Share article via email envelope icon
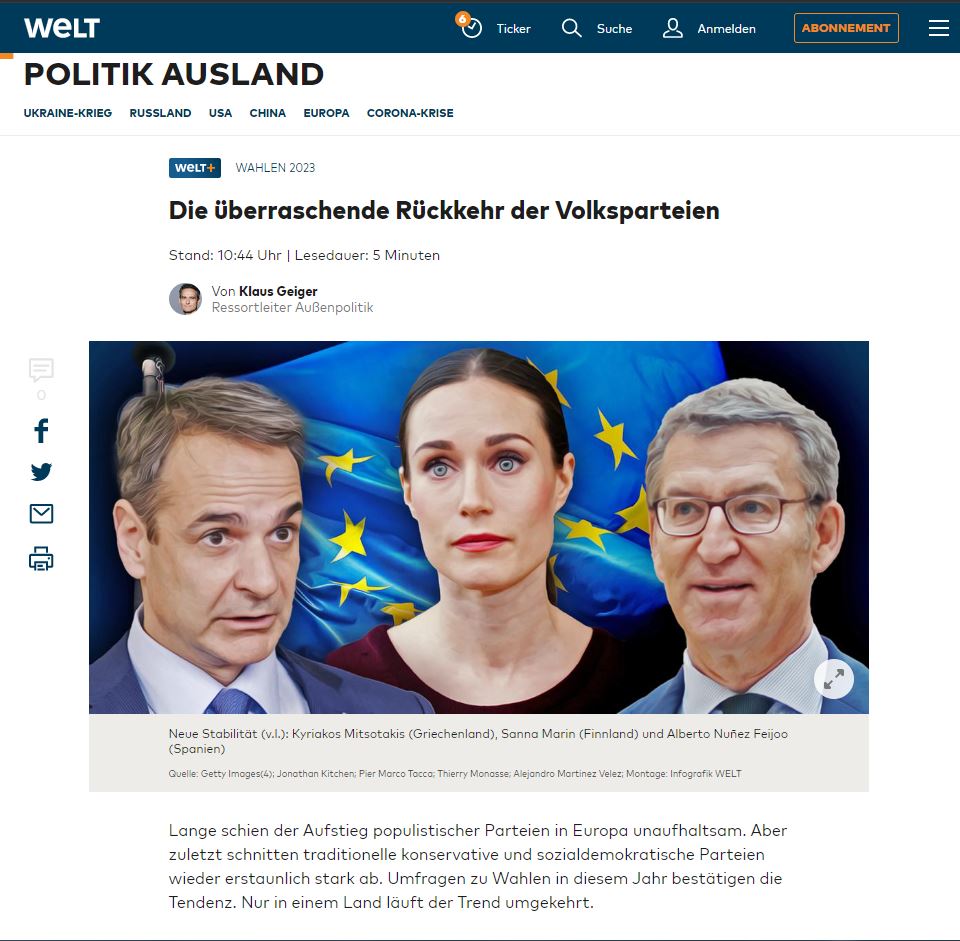Image resolution: width=960 pixels, height=941 pixels. (41, 514)
